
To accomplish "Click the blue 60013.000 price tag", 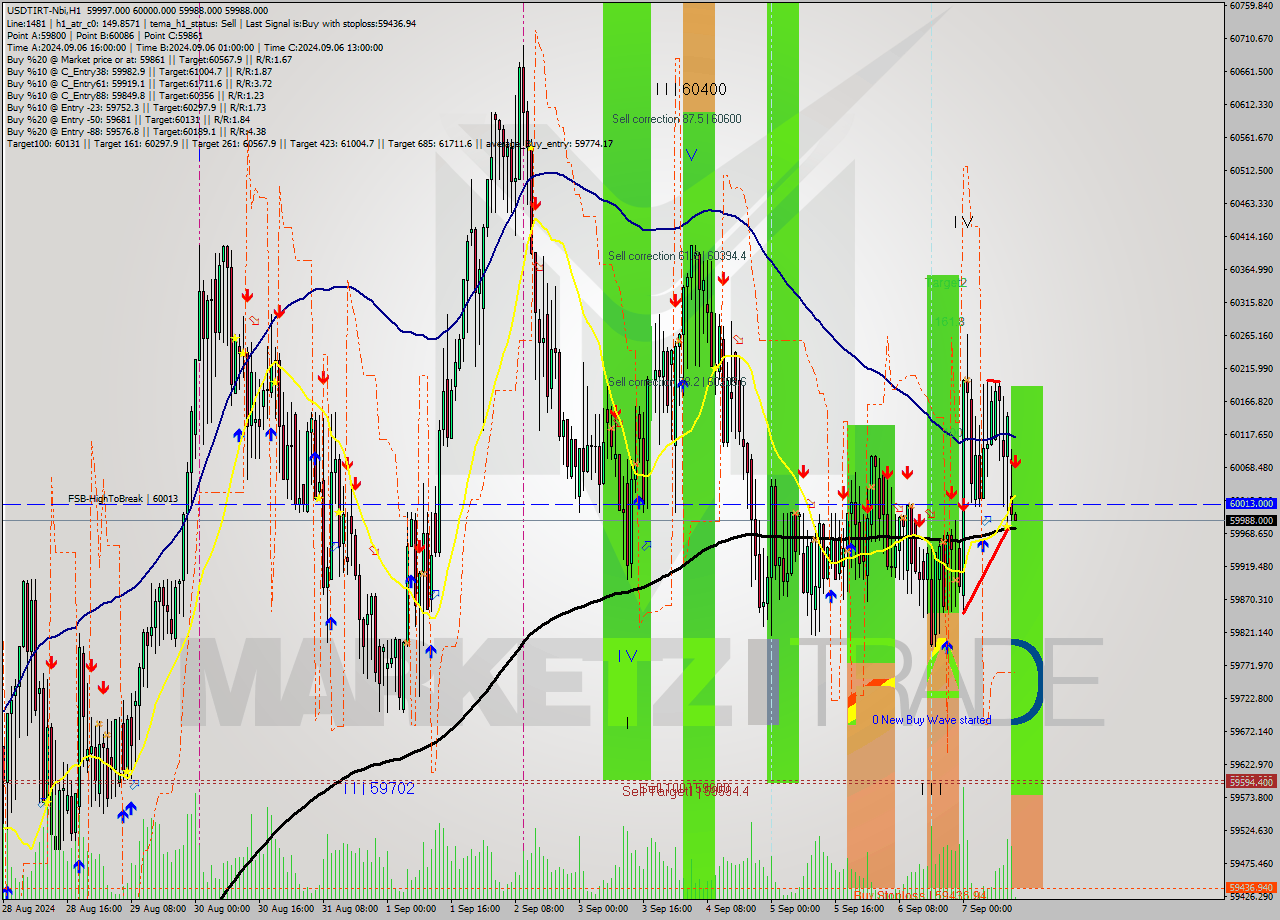I will coord(1251,504).
